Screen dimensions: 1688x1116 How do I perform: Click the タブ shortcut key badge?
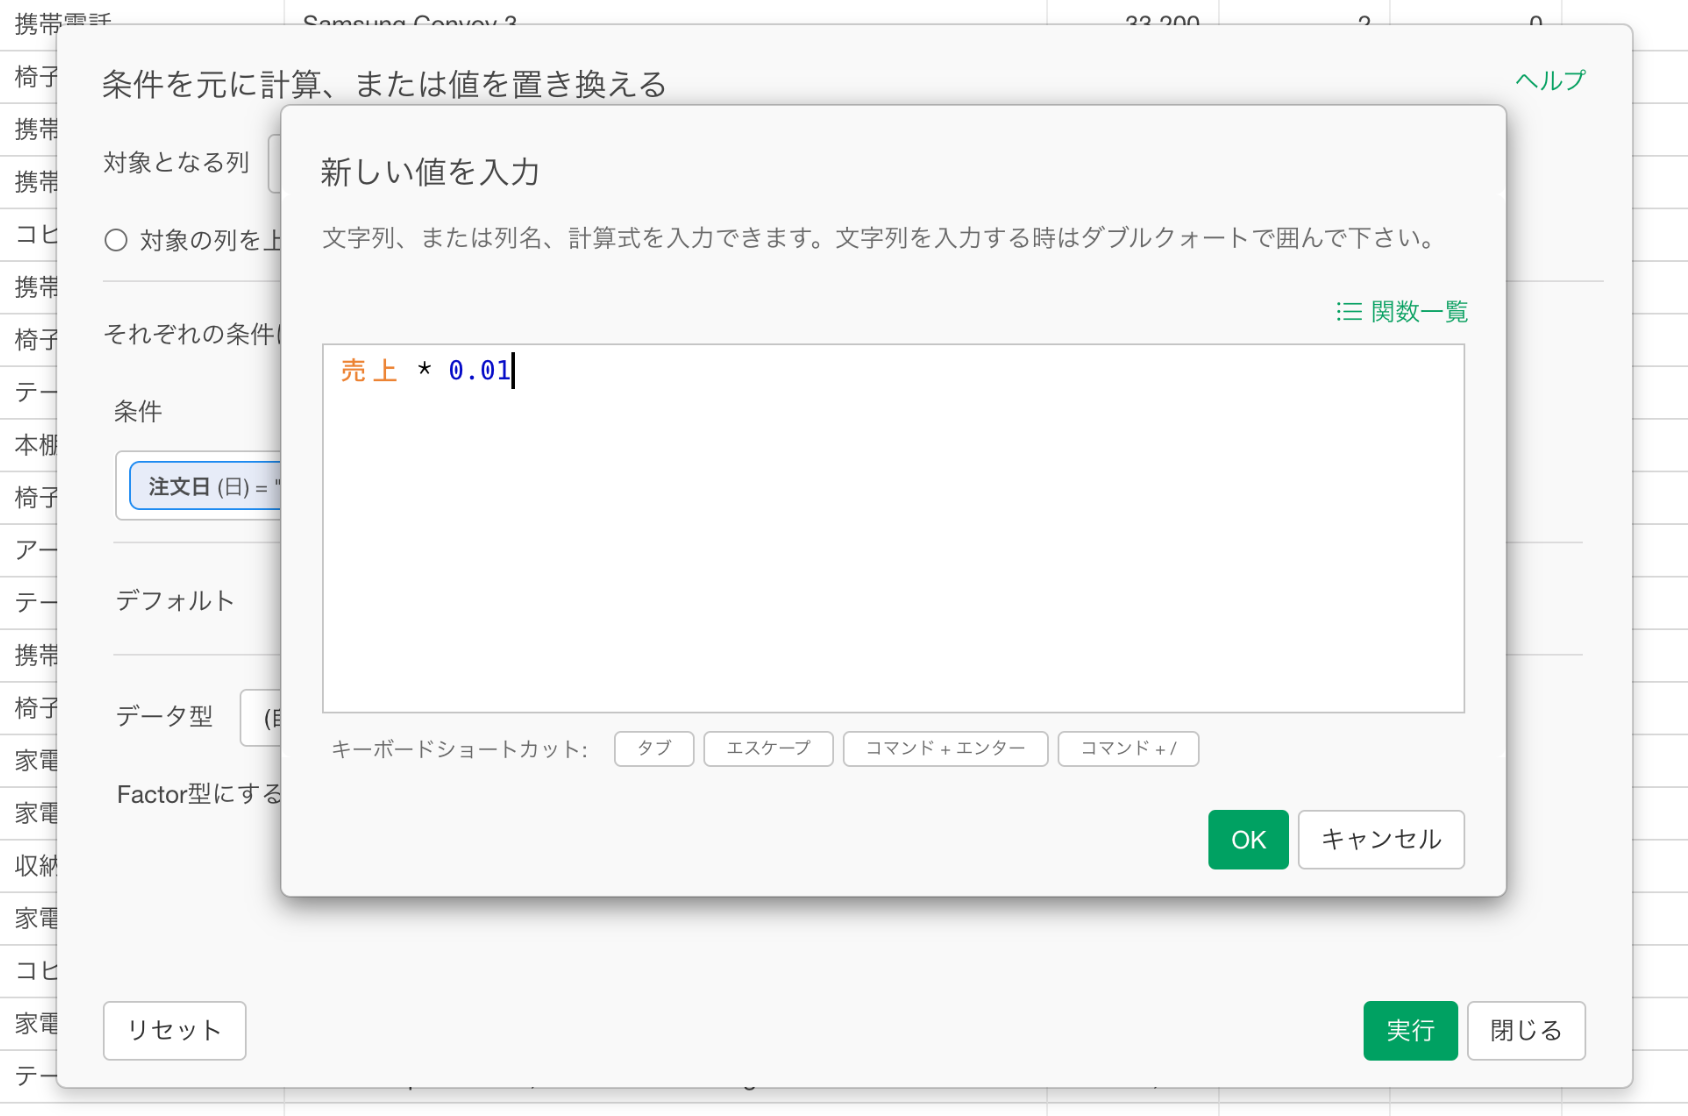[x=653, y=749]
